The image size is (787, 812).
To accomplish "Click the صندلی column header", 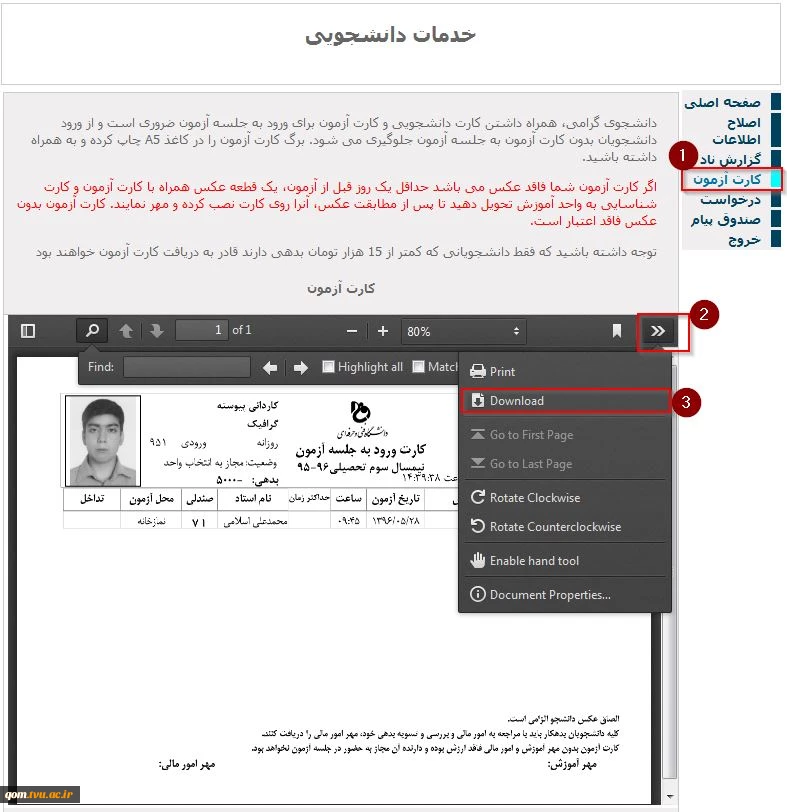I will click(200, 498).
